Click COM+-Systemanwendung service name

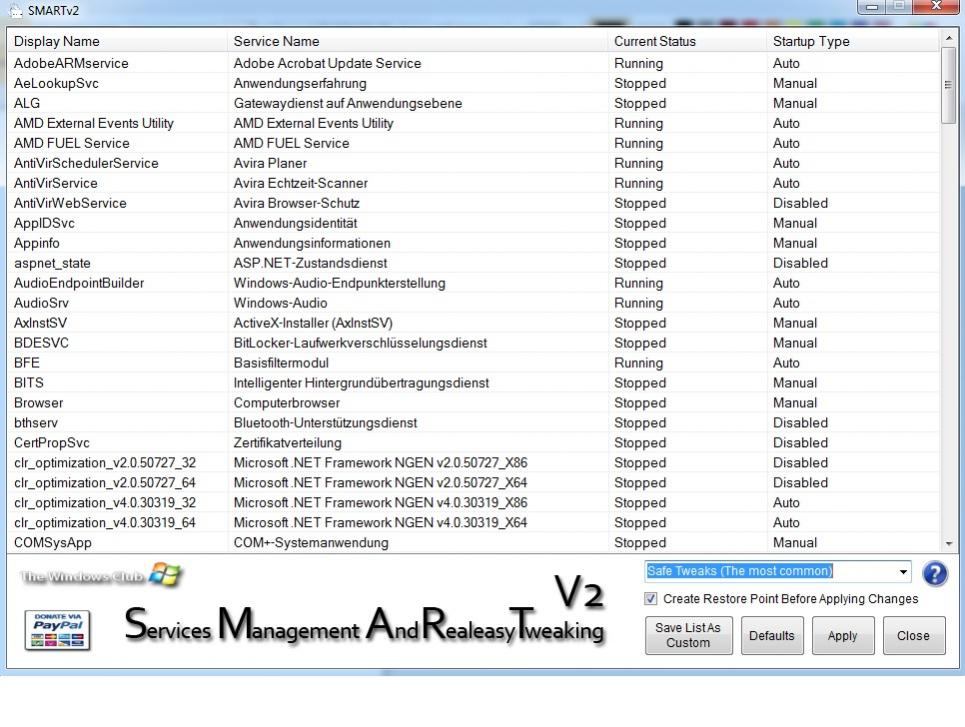[311, 542]
